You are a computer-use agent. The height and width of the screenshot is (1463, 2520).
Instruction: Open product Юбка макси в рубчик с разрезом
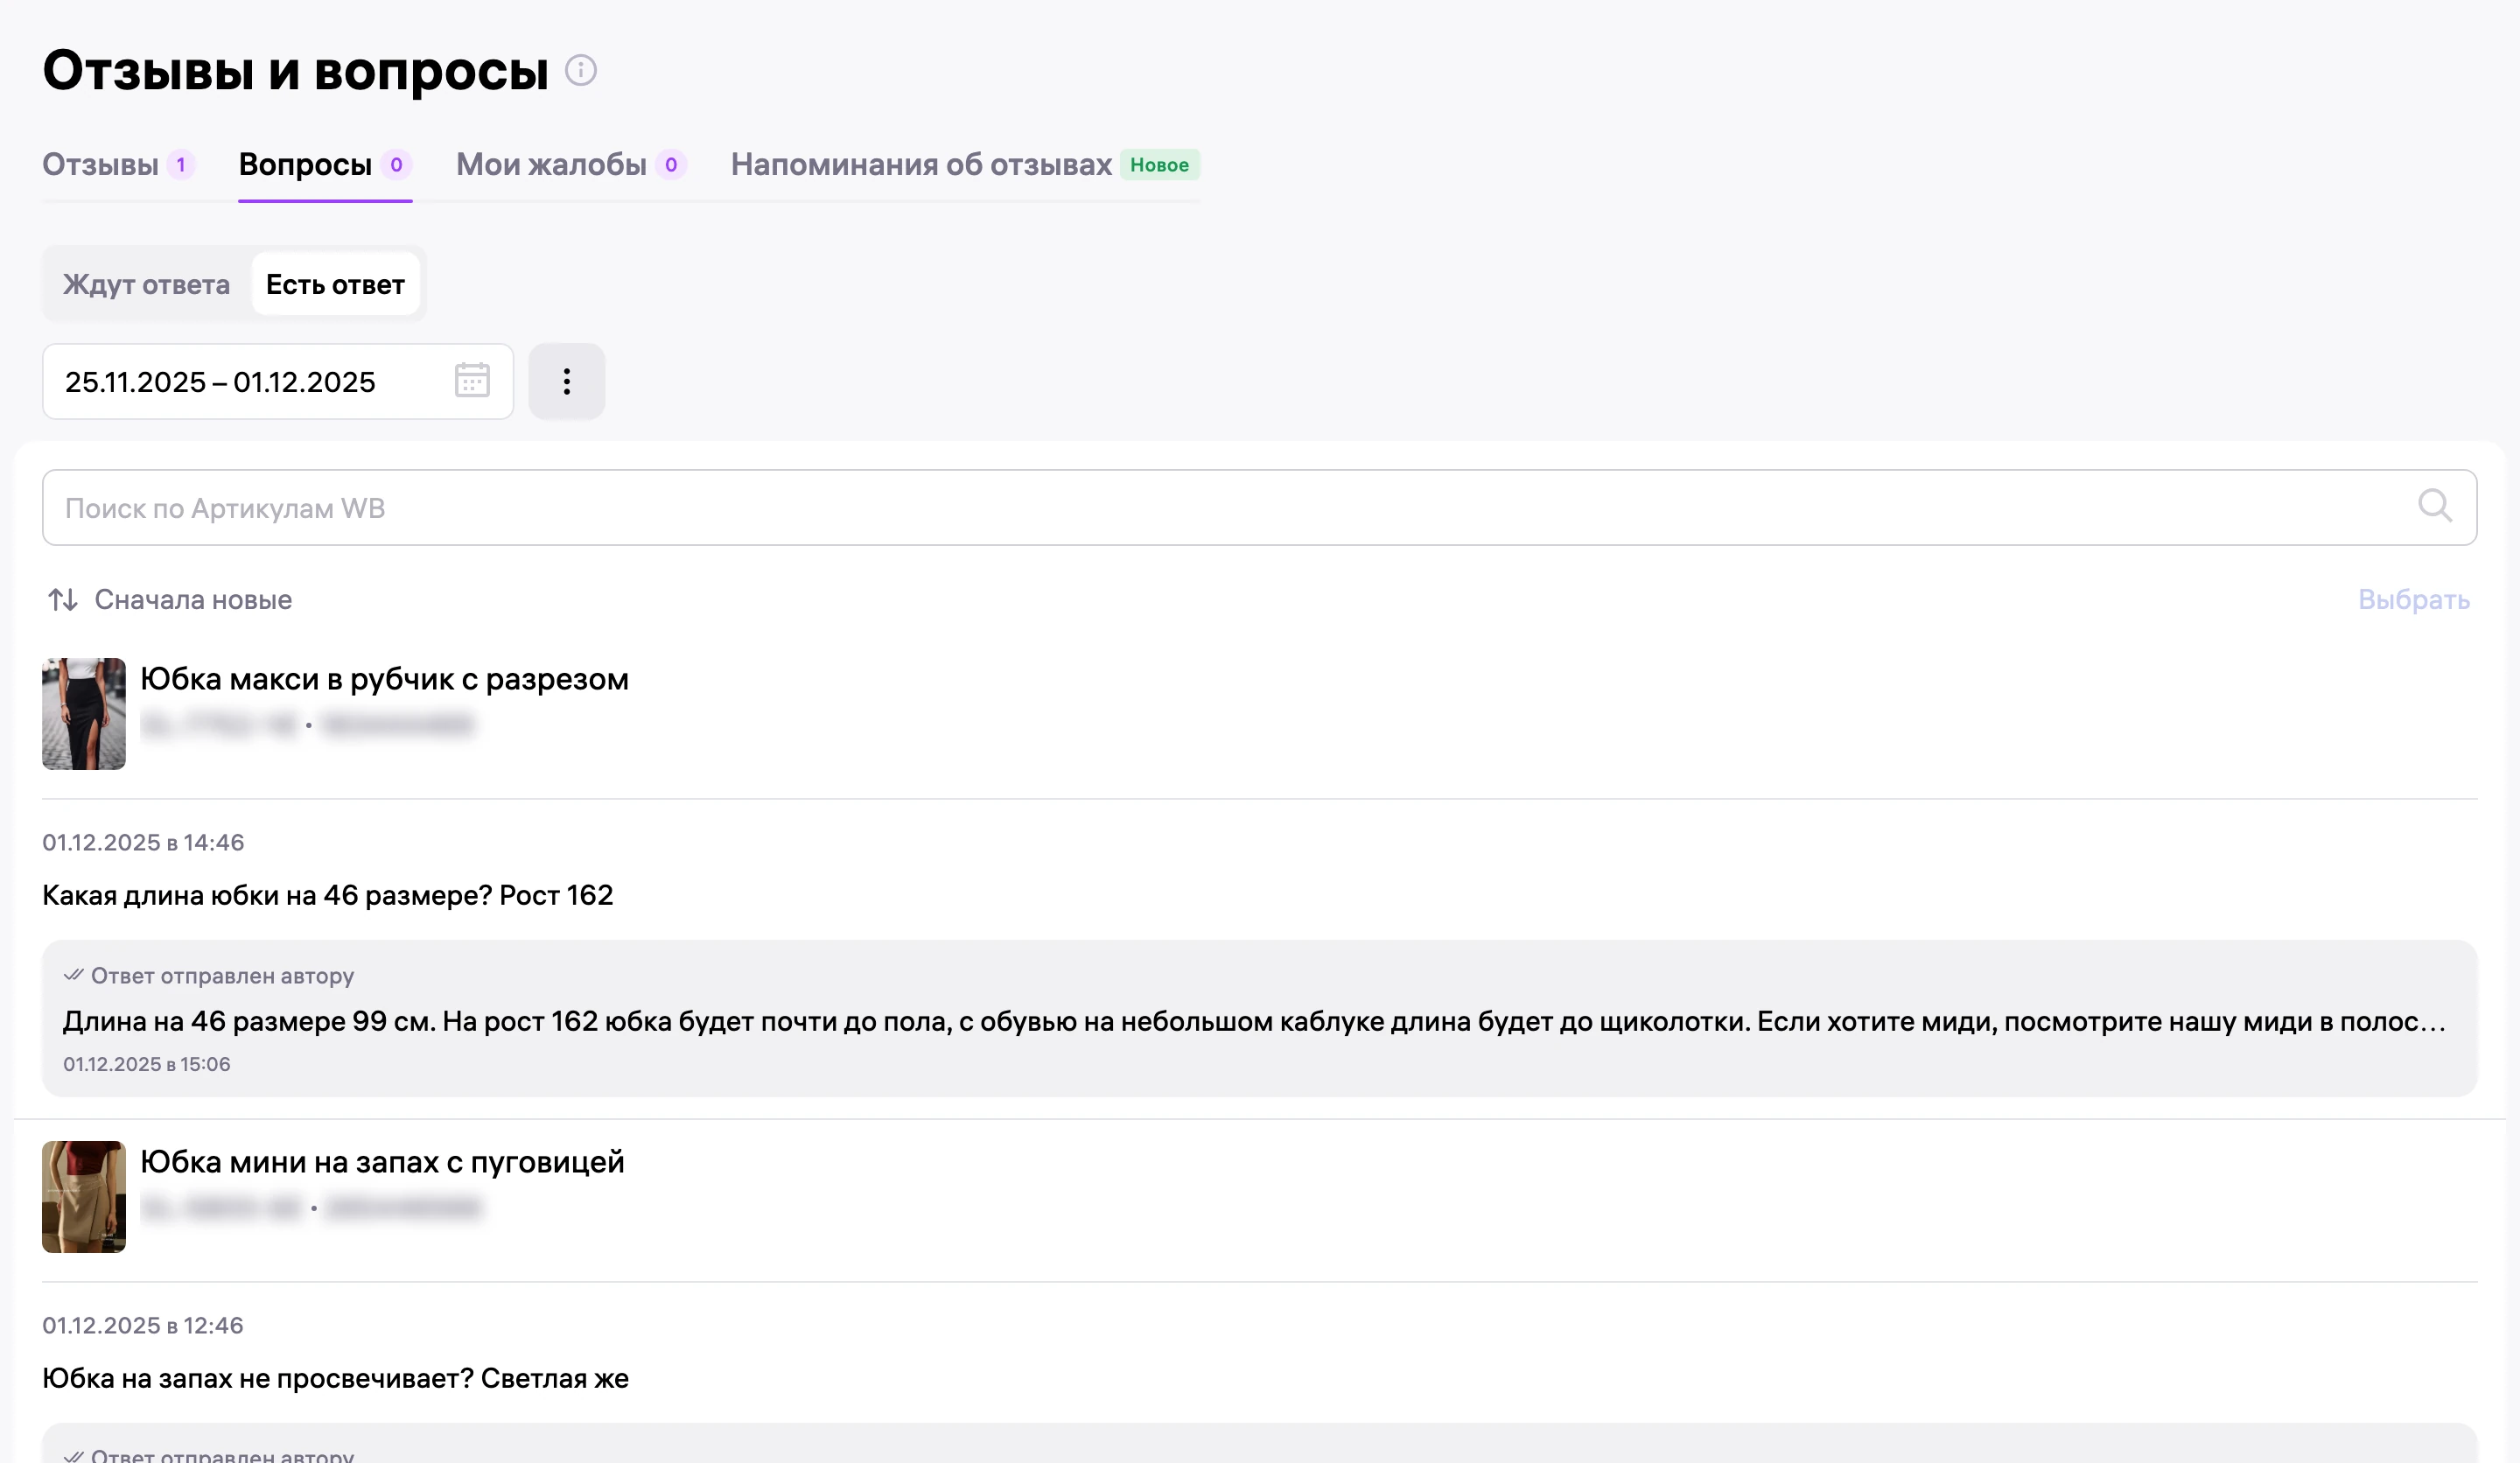pyautogui.click(x=384, y=680)
